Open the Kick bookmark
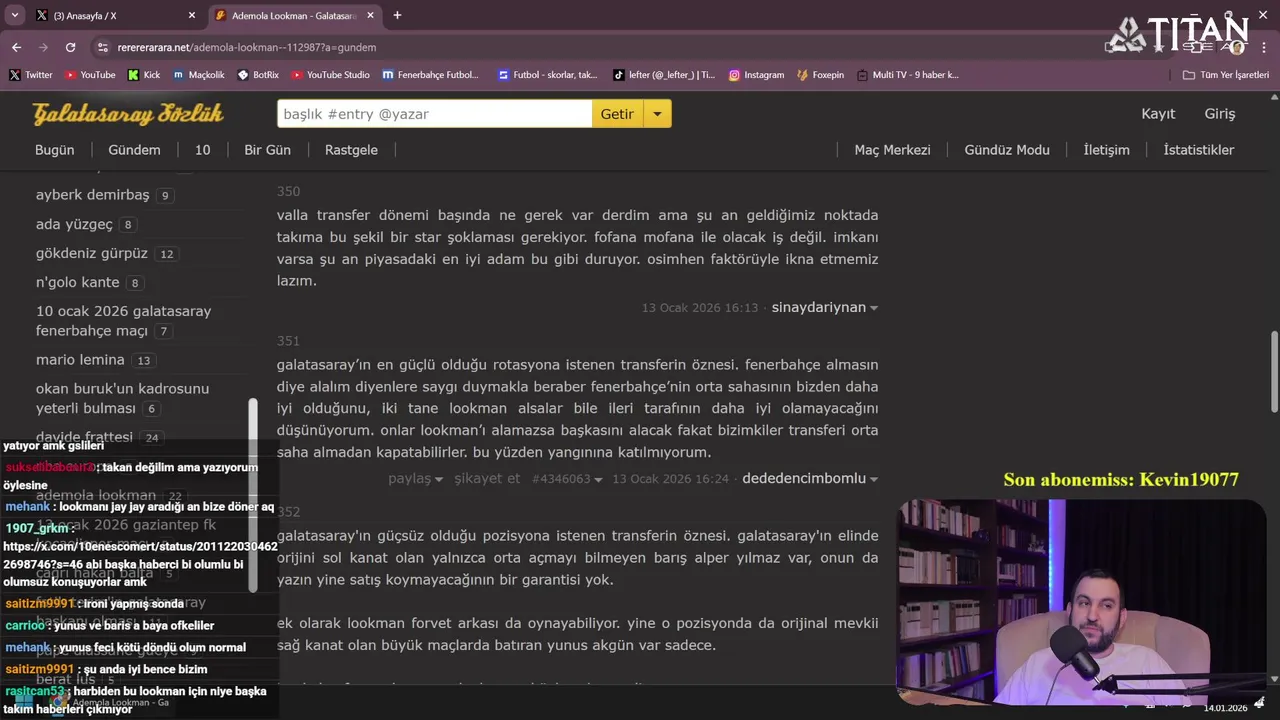The image size is (1280, 720). click(144, 75)
